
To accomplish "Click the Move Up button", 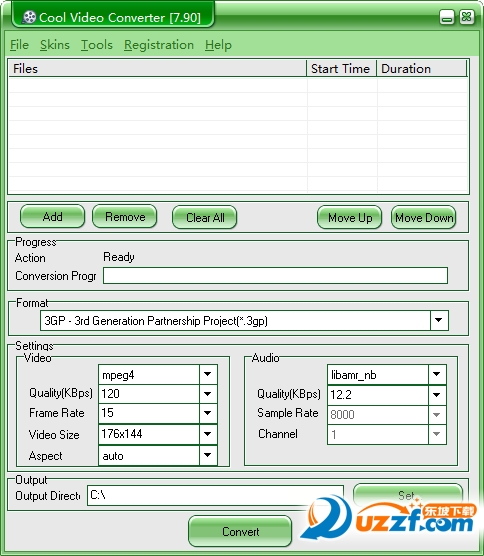I will (350, 217).
